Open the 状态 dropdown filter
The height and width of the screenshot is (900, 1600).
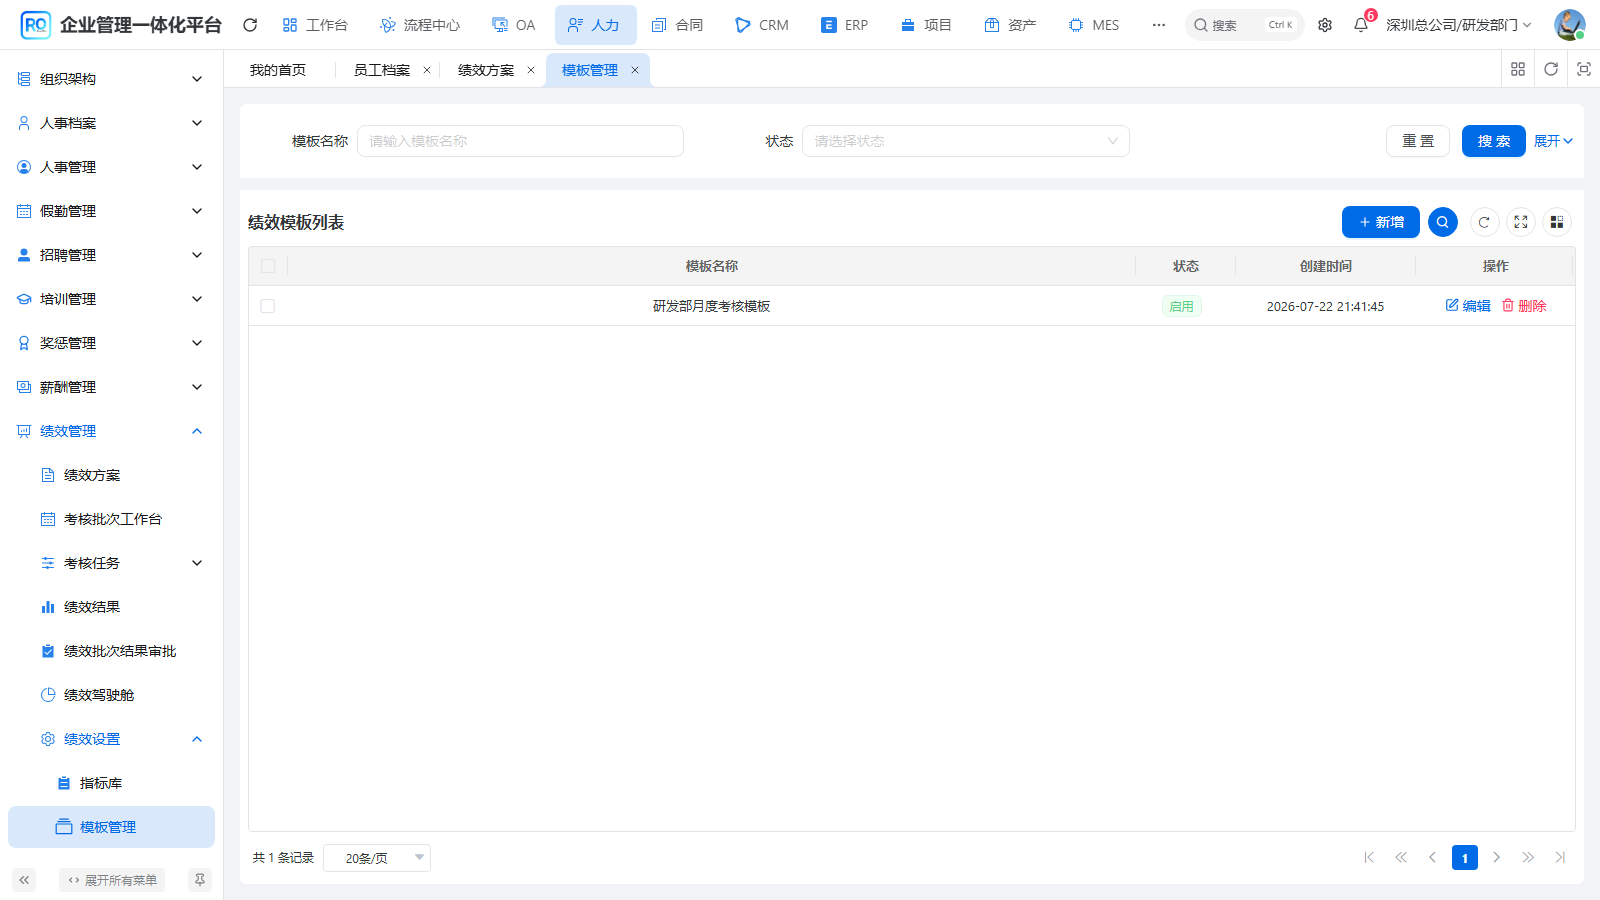(x=966, y=141)
